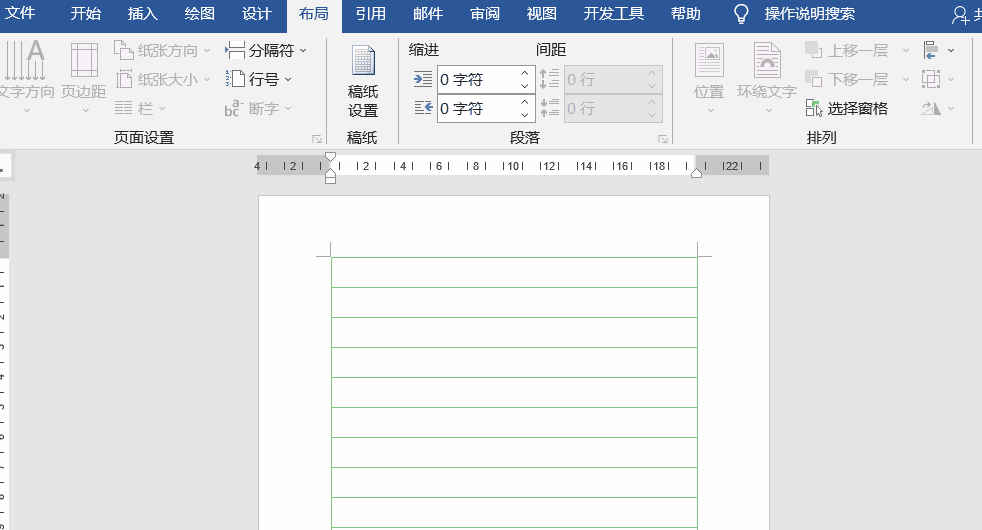Open the 选择窗格 selection pane
This screenshot has width=982, height=530.
[x=847, y=108]
